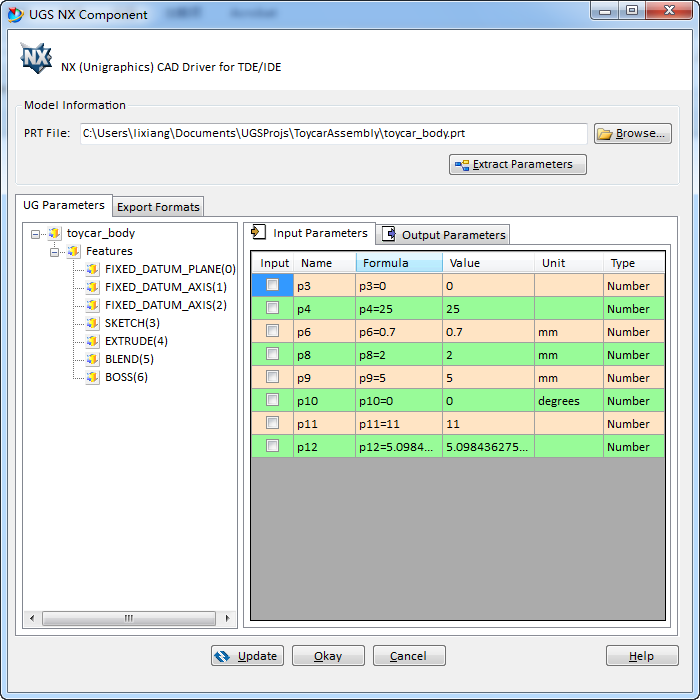Sort by the Value column header
The height and width of the screenshot is (700, 700).
488,263
